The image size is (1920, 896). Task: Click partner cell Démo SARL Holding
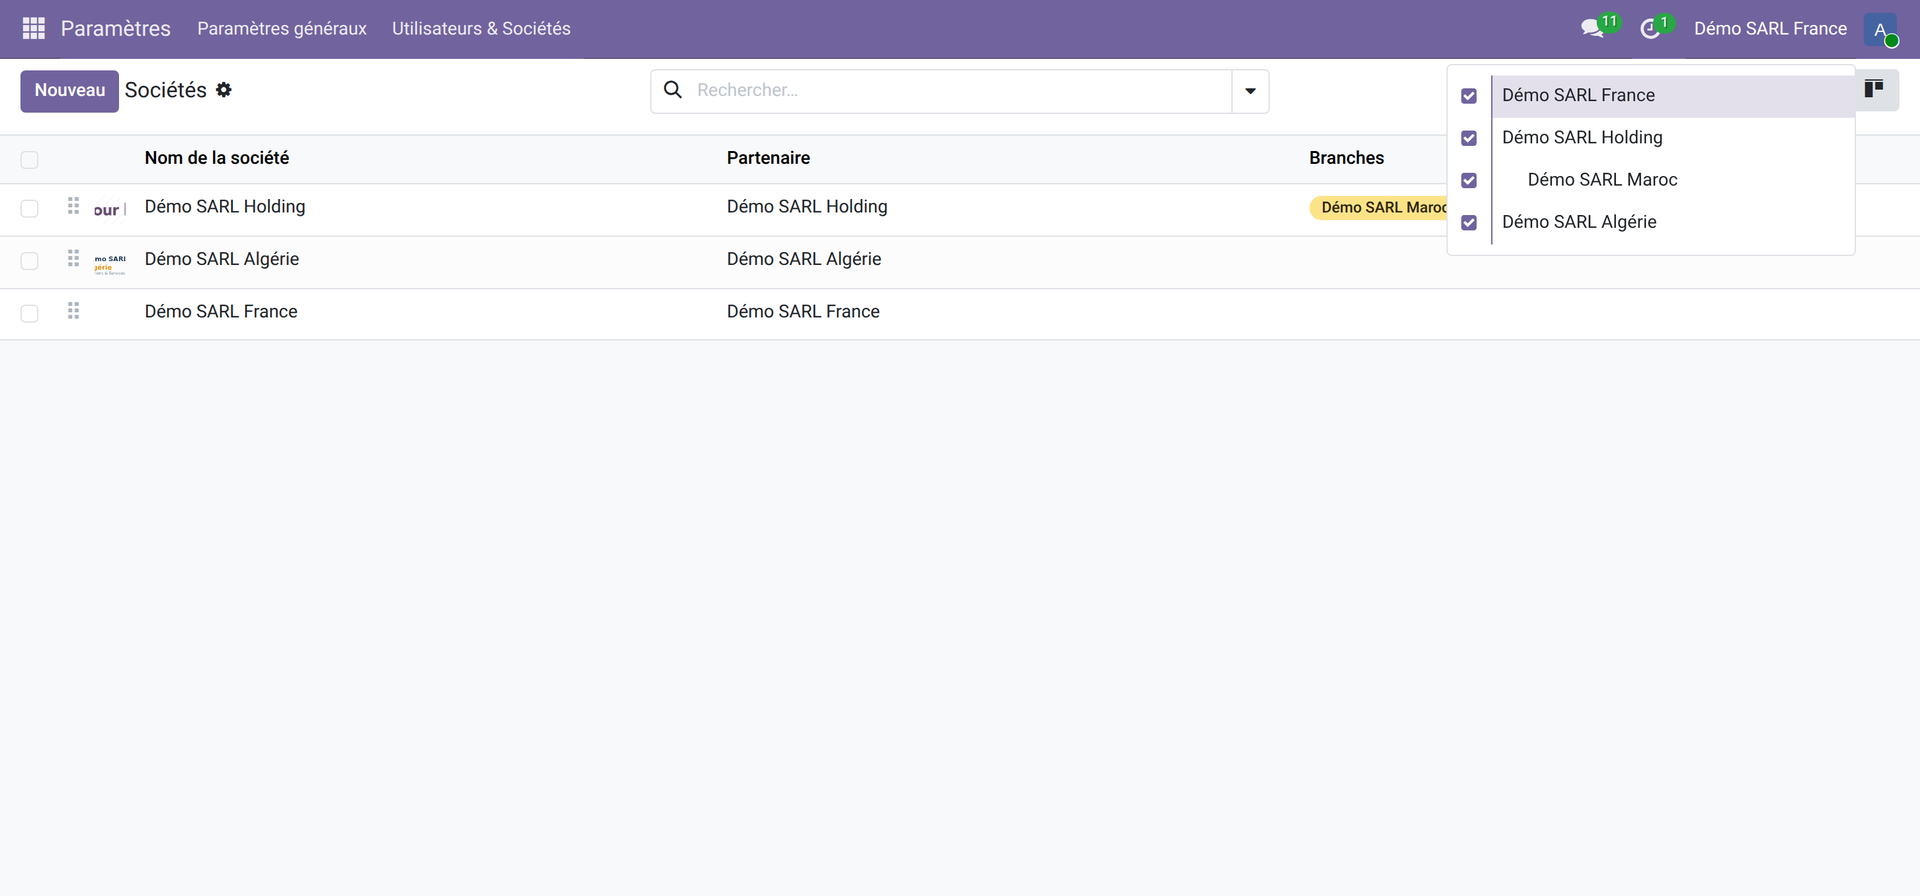807,207
